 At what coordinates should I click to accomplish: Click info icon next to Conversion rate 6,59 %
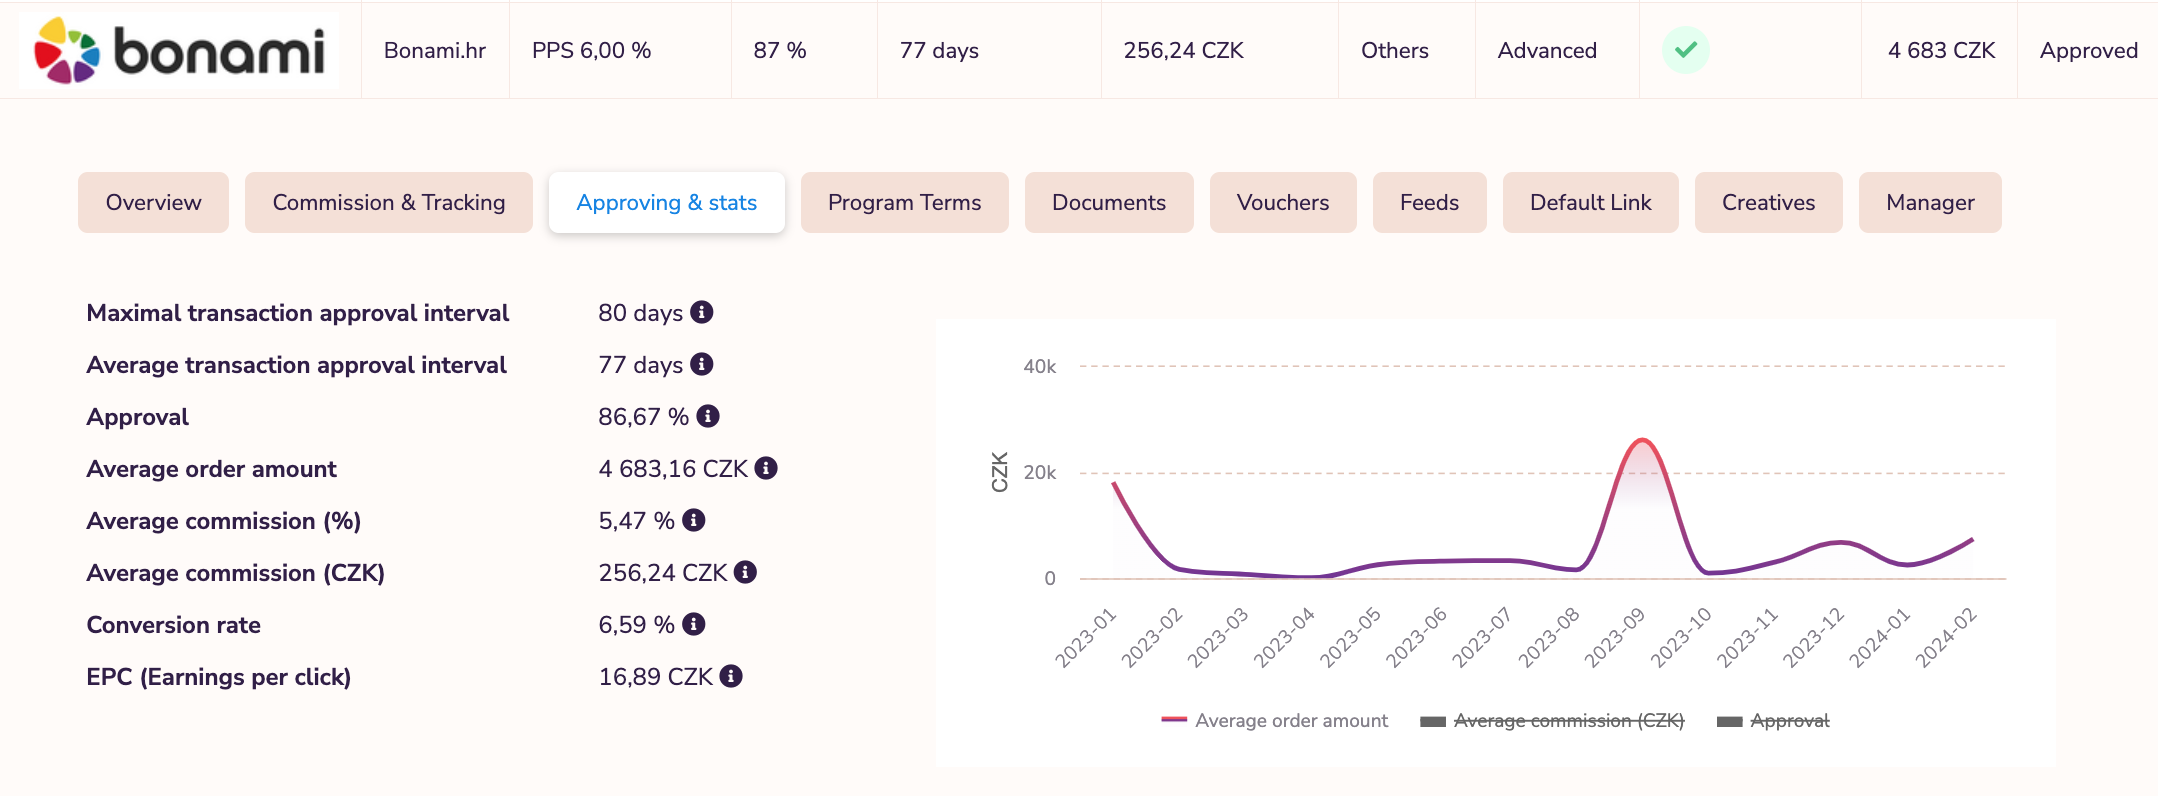(694, 624)
